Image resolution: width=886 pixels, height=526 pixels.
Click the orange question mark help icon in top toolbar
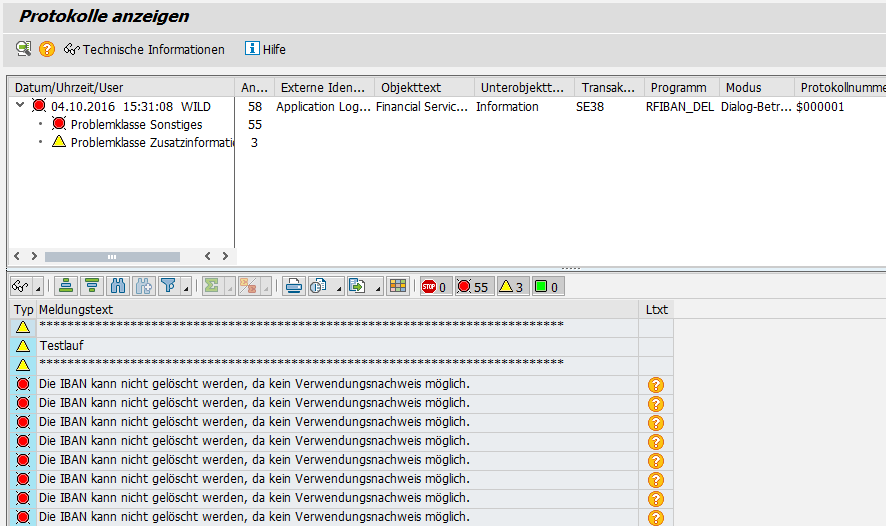(x=47, y=49)
